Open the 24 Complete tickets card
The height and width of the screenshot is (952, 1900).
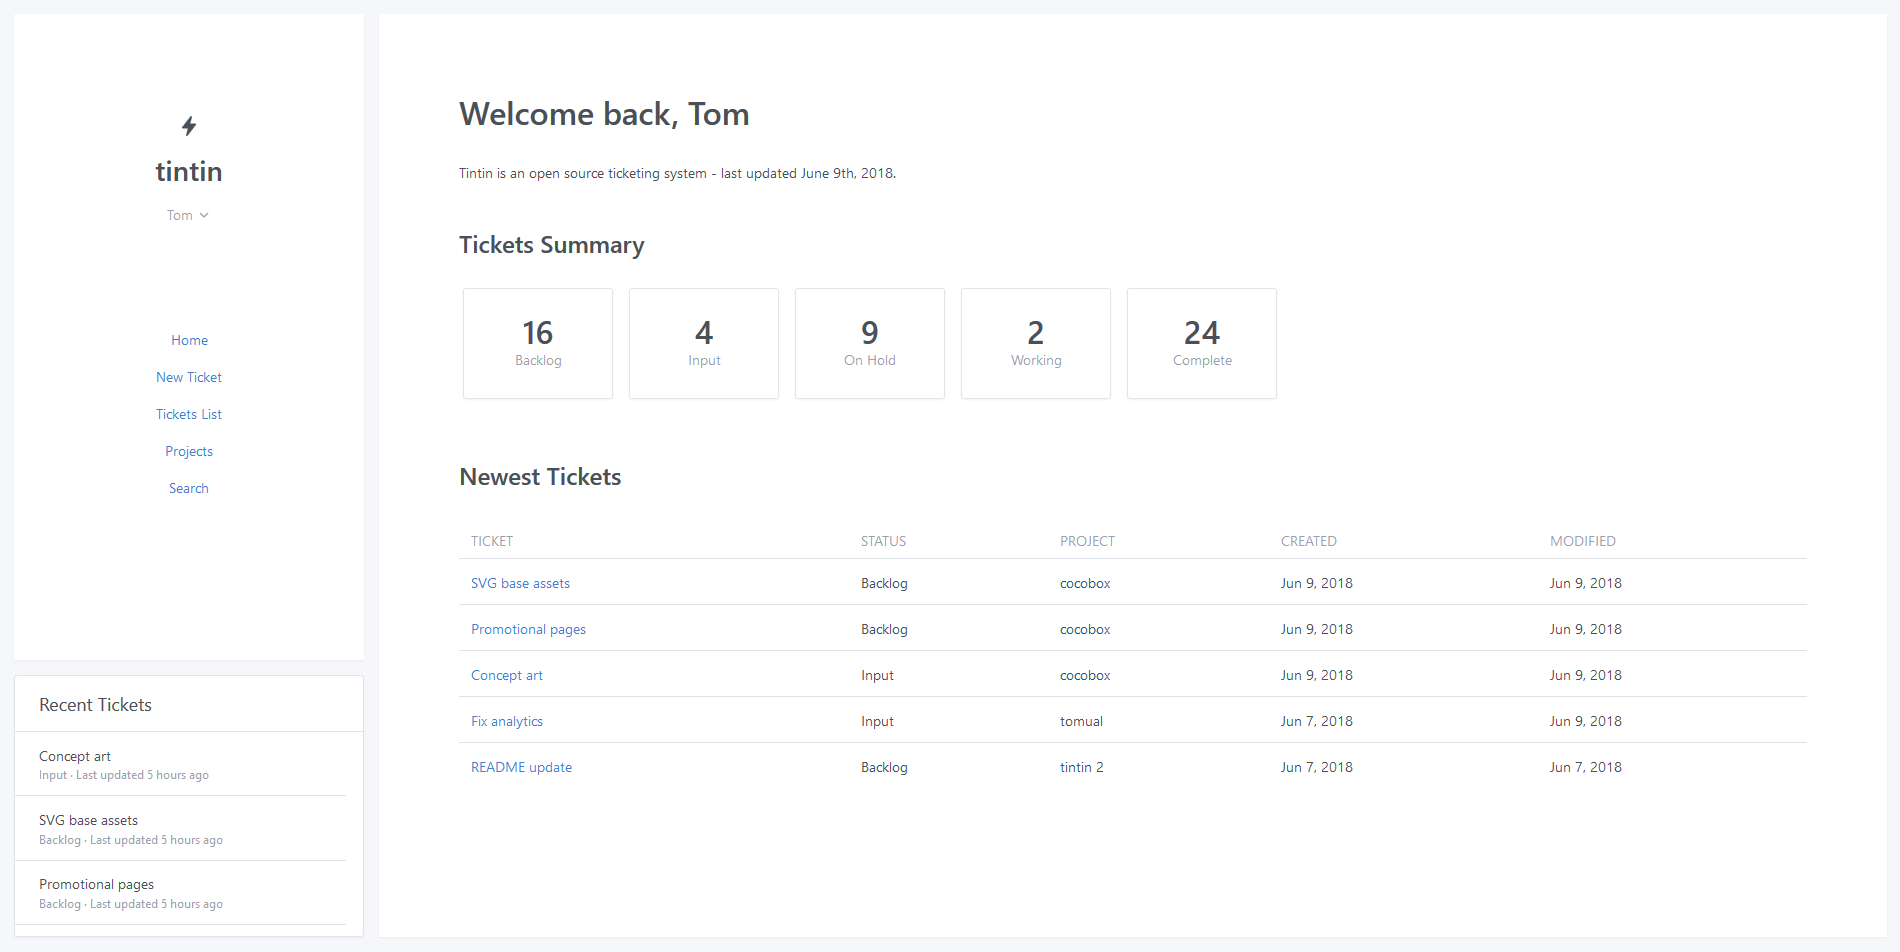click(x=1202, y=343)
